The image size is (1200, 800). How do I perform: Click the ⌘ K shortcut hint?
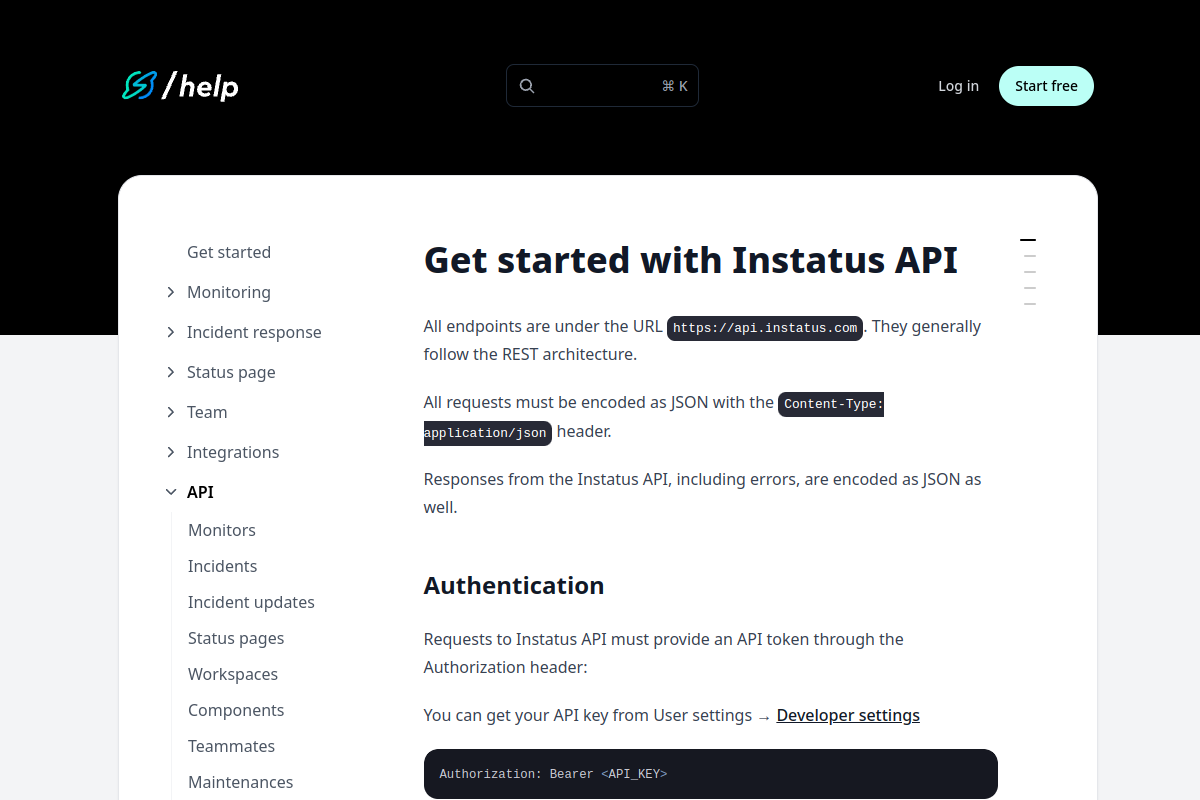pyautogui.click(x=675, y=86)
